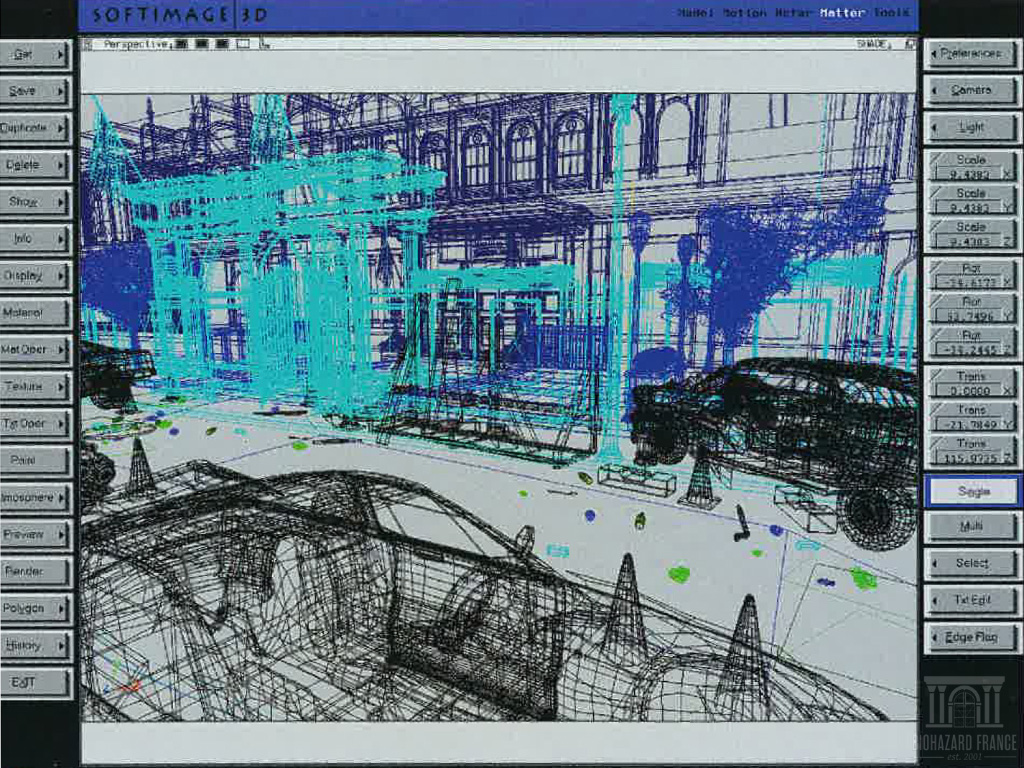
Task: Click the leftmost dark square icon beside Perspective
Action: tap(182, 44)
